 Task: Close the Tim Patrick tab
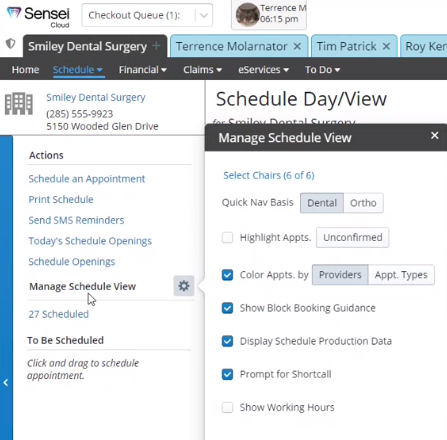[386, 46]
